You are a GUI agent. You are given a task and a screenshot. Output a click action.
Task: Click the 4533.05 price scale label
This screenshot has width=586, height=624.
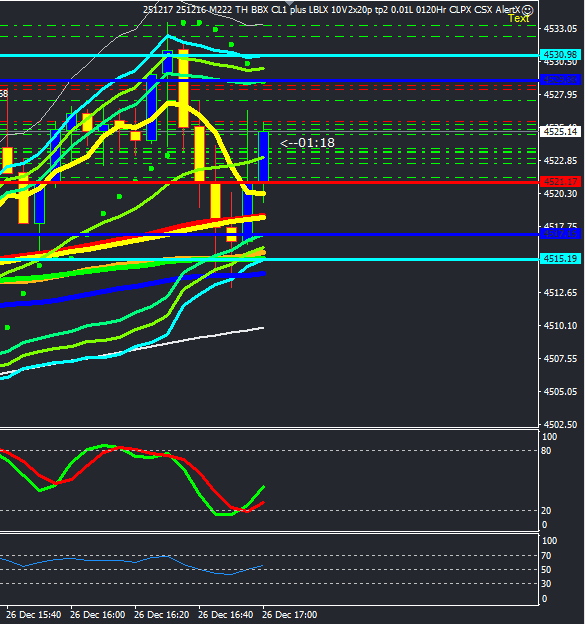point(560,29)
